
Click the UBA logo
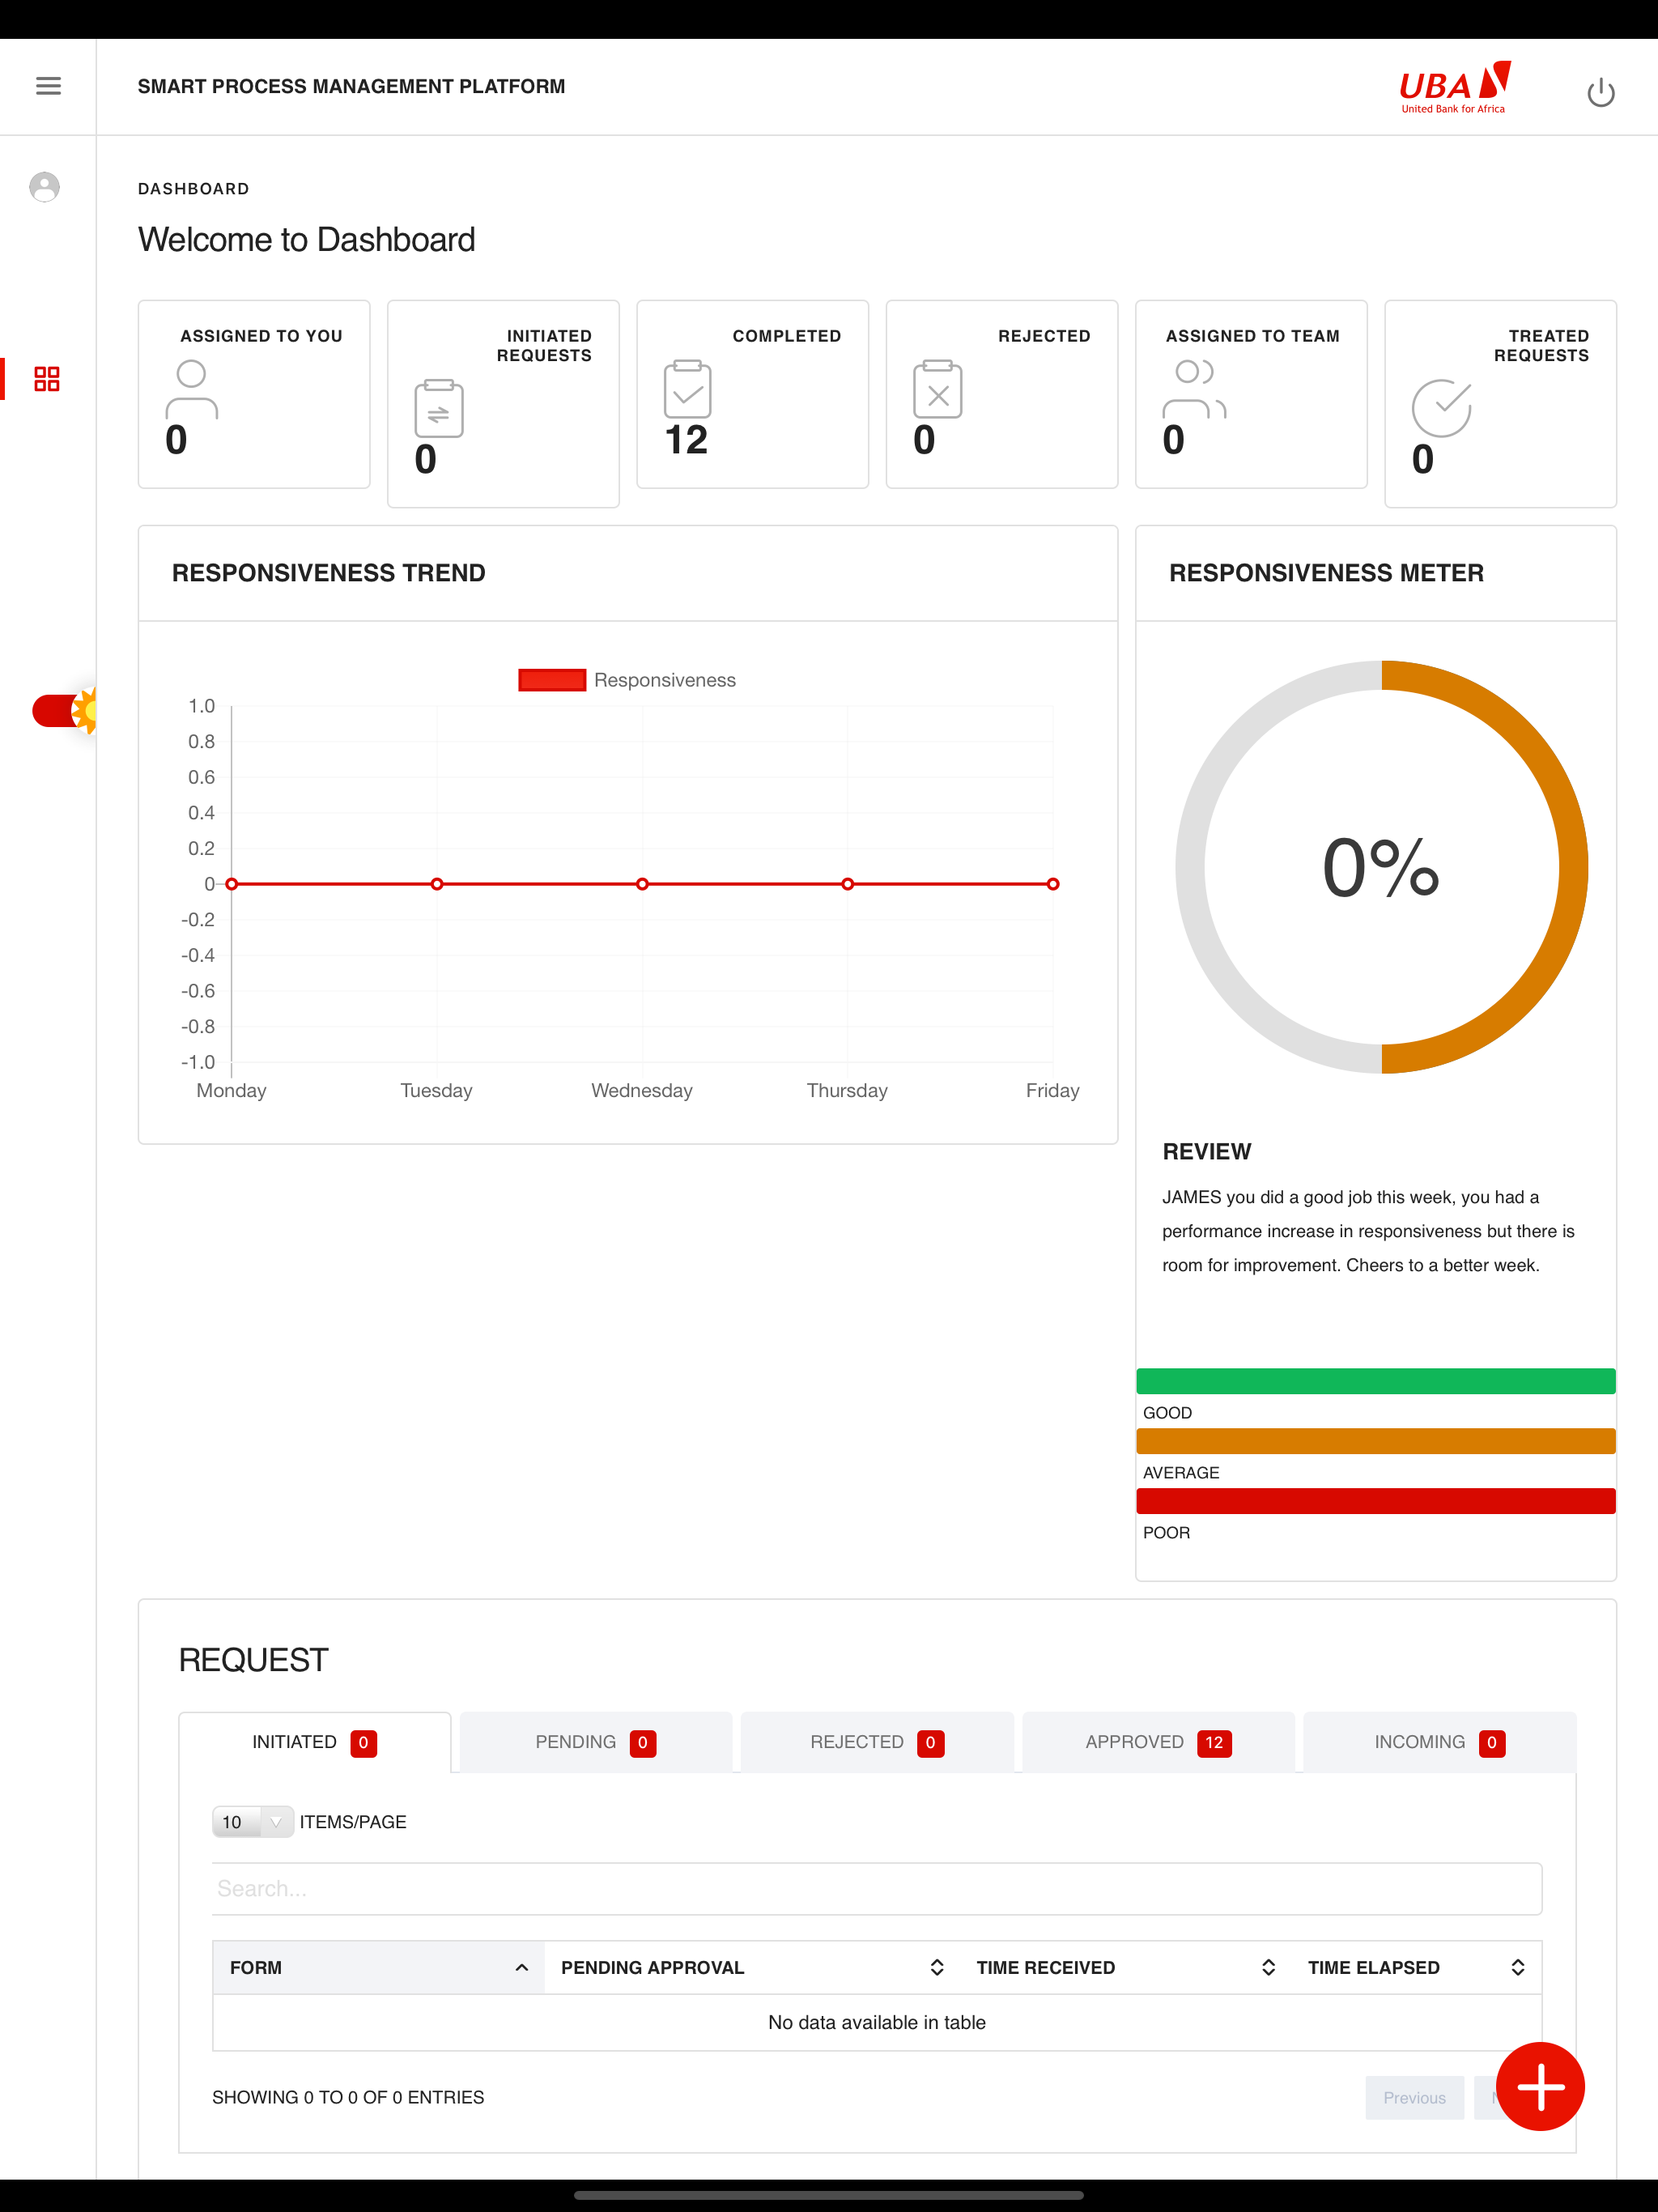point(1454,88)
